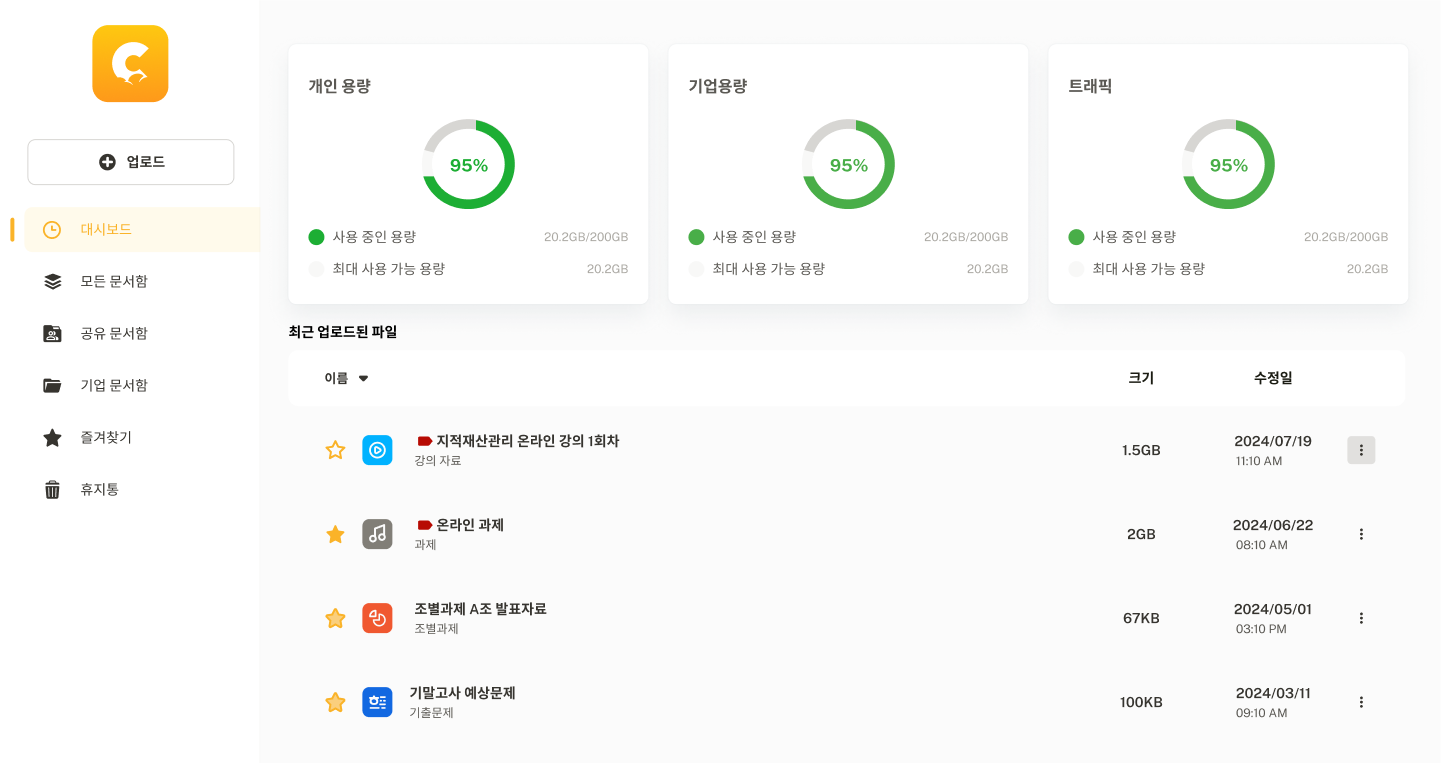Toggle favorite star for 지적재산관리 온라인 강의 1회차

(x=336, y=451)
